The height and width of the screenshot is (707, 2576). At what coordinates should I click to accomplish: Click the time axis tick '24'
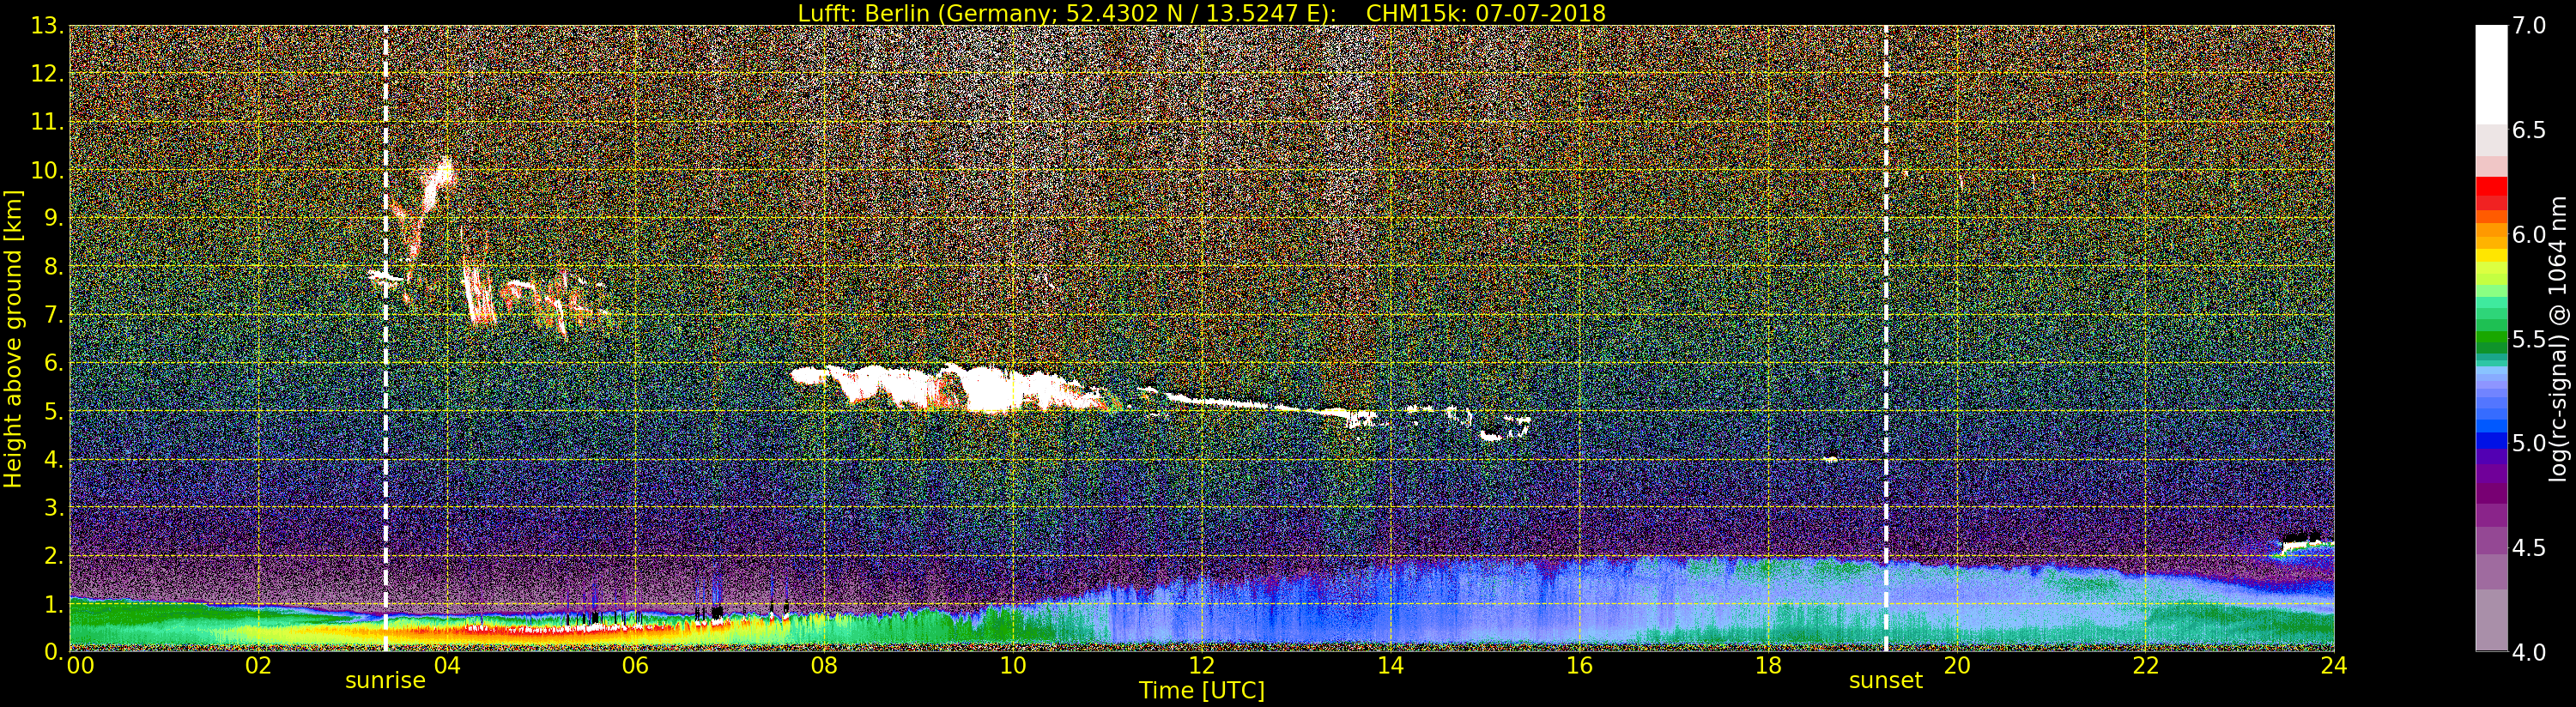[2334, 666]
